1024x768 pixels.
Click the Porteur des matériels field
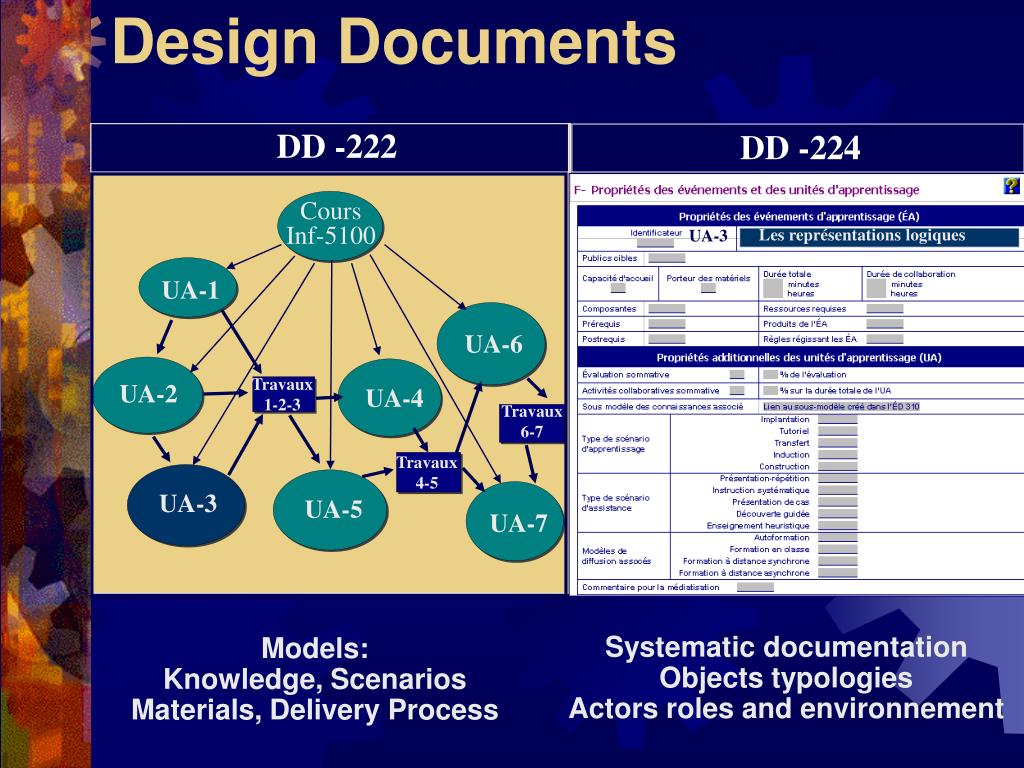pyautogui.click(x=708, y=288)
